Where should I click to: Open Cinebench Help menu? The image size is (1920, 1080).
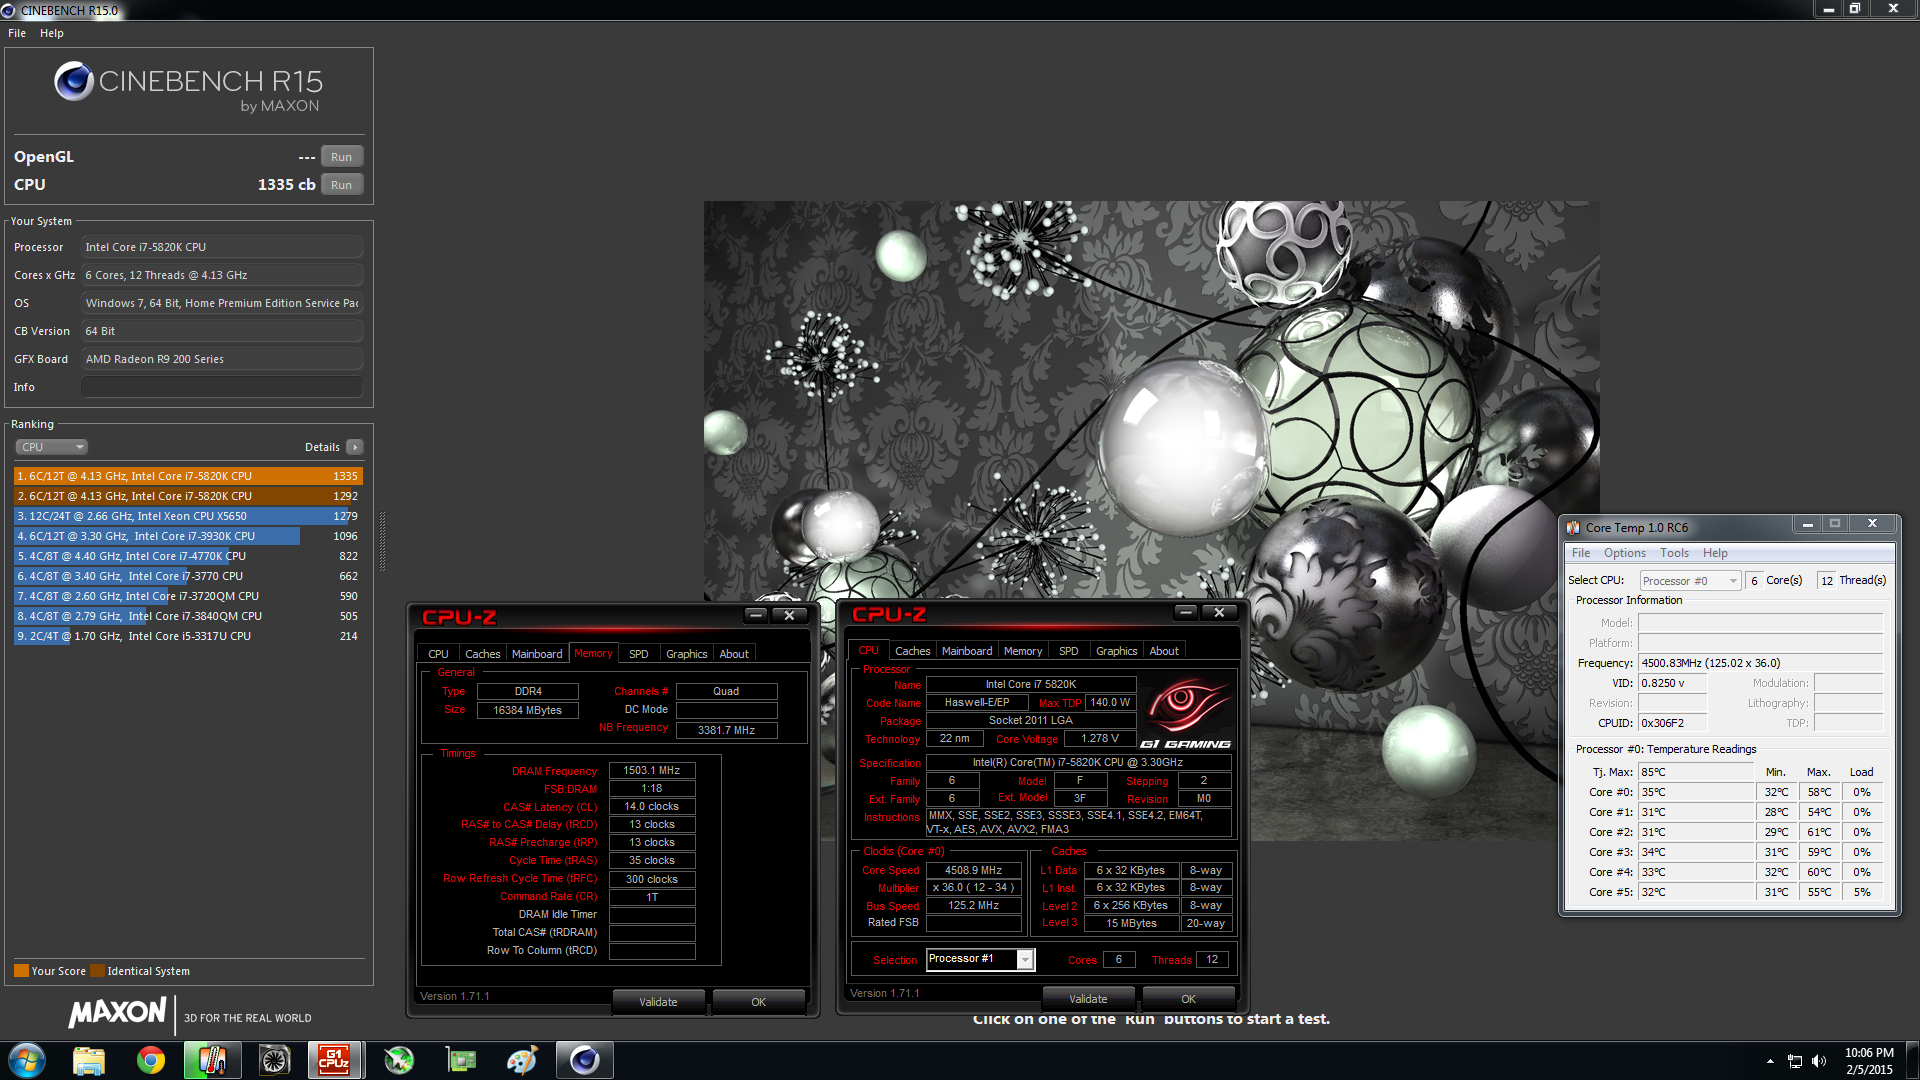(x=52, y=33)
